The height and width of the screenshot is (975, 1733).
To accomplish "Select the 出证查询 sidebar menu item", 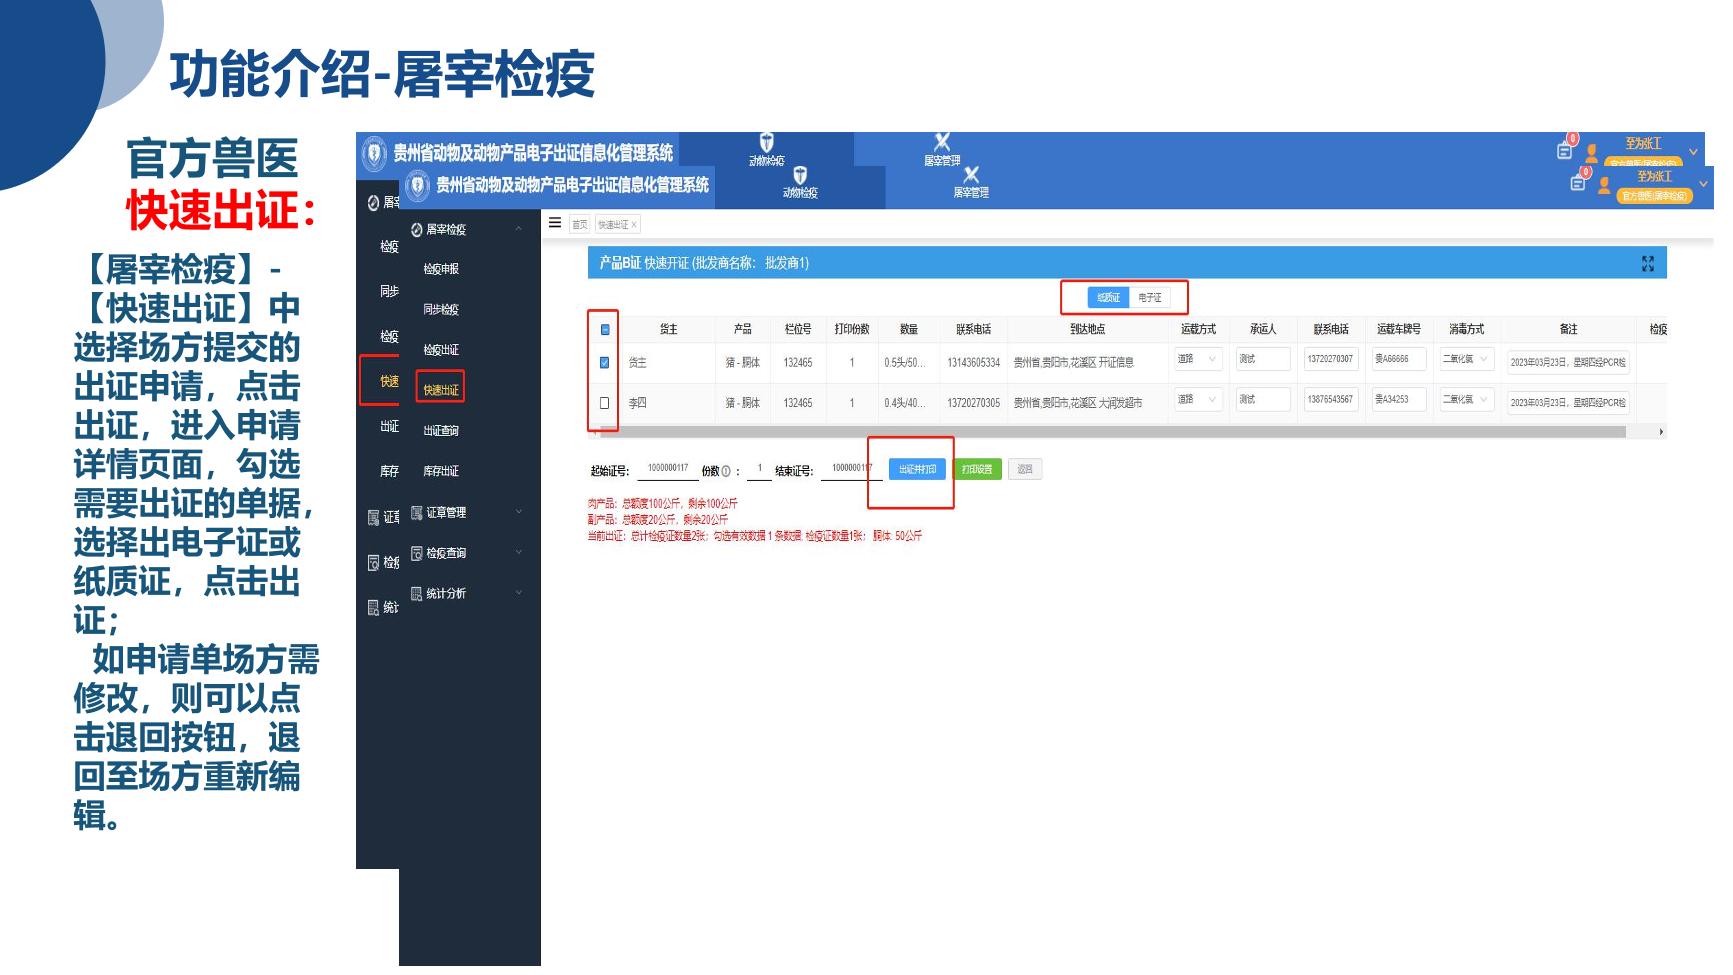I will [x=441, y=431].
